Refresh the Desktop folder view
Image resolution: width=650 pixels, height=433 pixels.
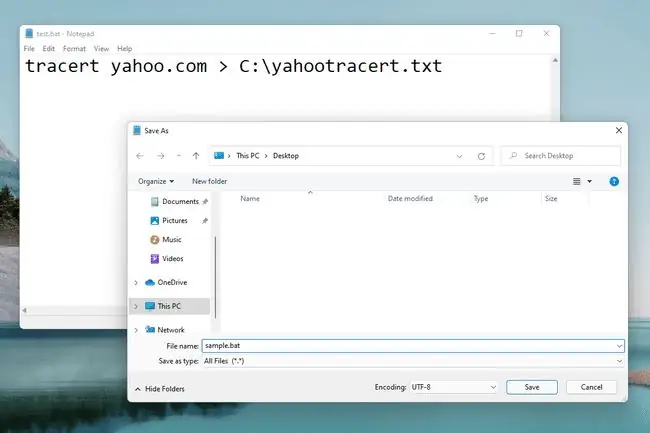(481, 156)
